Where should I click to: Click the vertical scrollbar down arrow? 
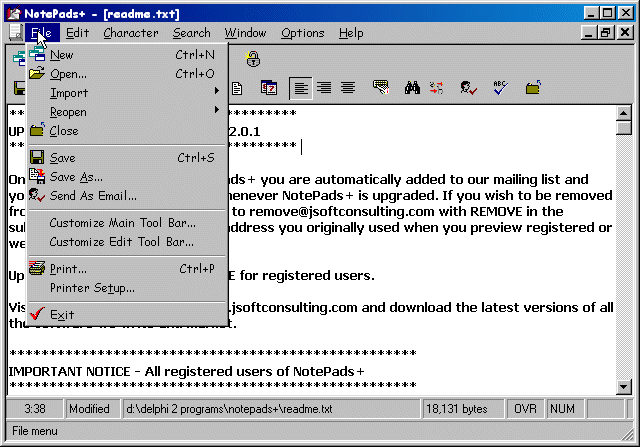[x=624, y=387]
